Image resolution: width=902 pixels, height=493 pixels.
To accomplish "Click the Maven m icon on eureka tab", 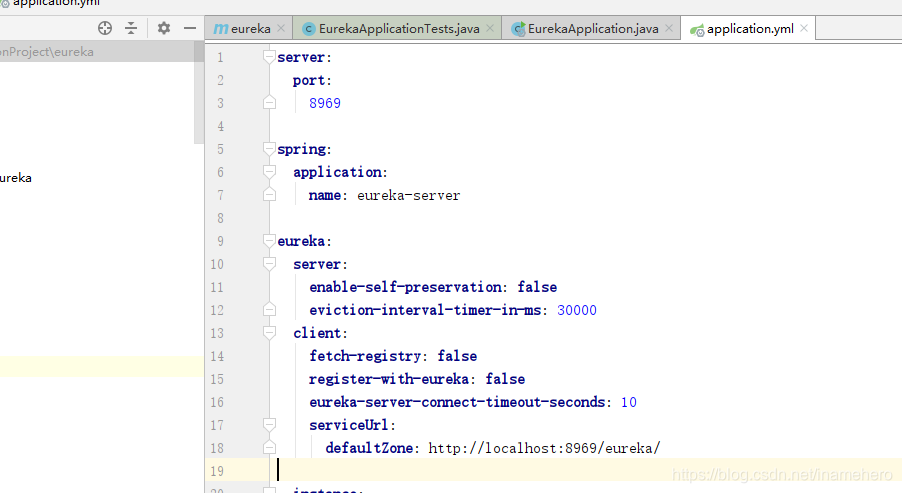I will point(220,29).
